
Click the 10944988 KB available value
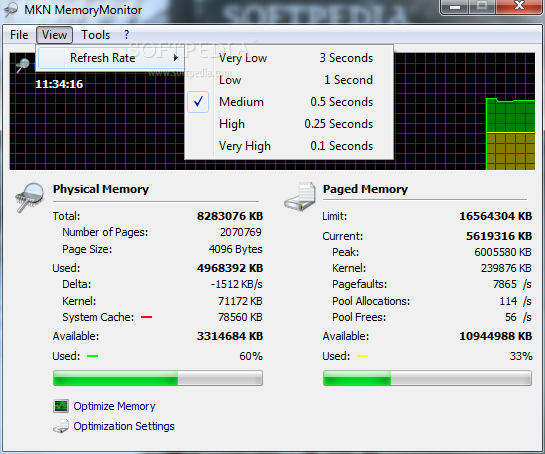[x=495, y=336]
